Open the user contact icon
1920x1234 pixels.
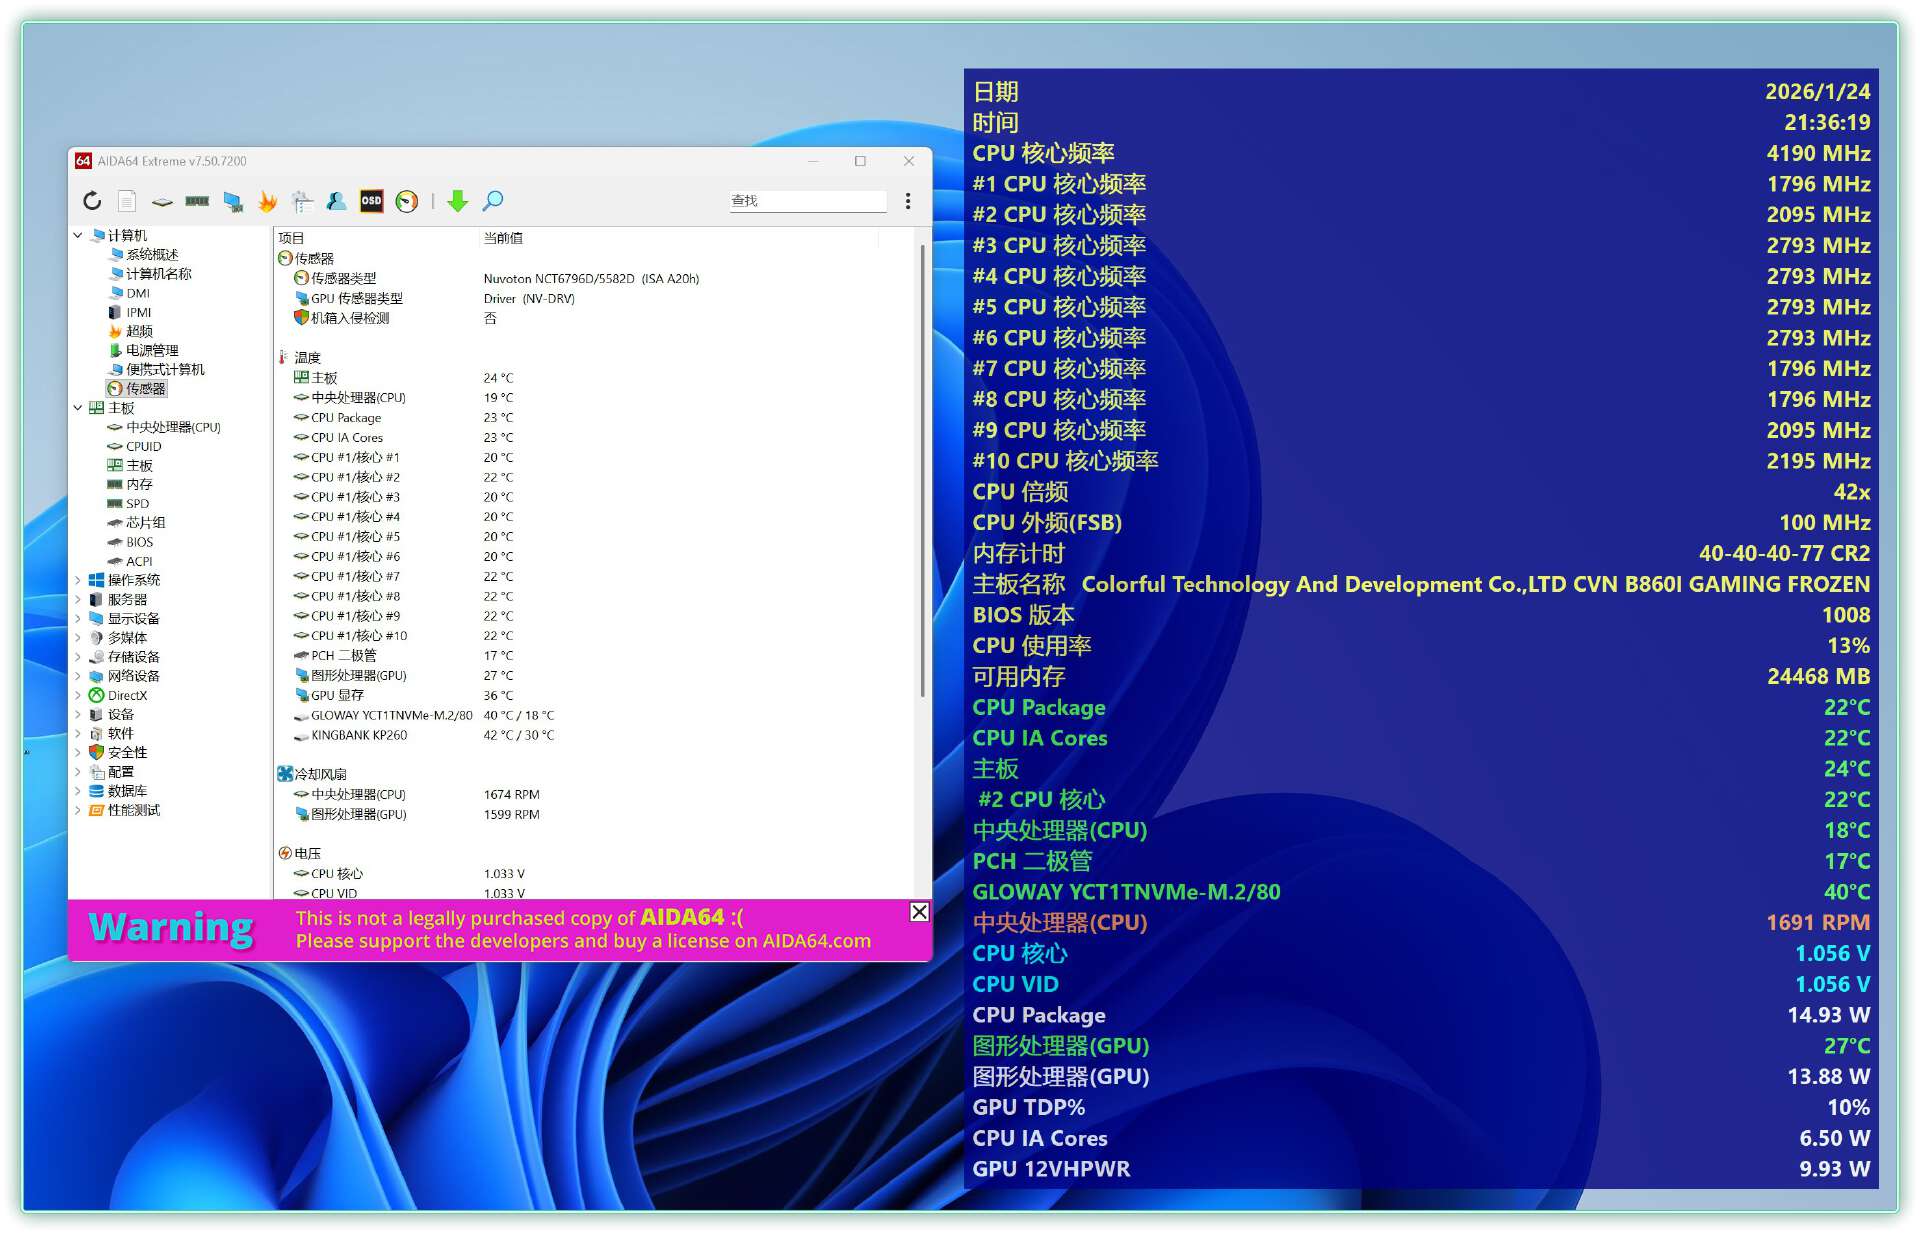336,201
